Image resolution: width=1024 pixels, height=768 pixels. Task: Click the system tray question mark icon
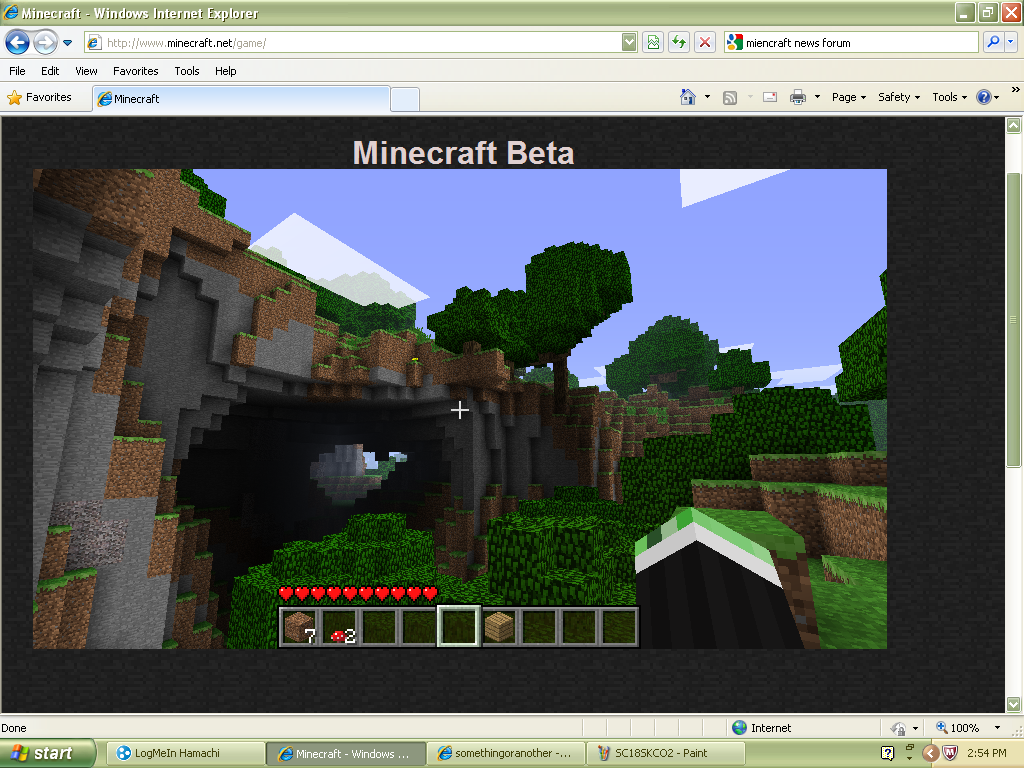pos(888,753)
